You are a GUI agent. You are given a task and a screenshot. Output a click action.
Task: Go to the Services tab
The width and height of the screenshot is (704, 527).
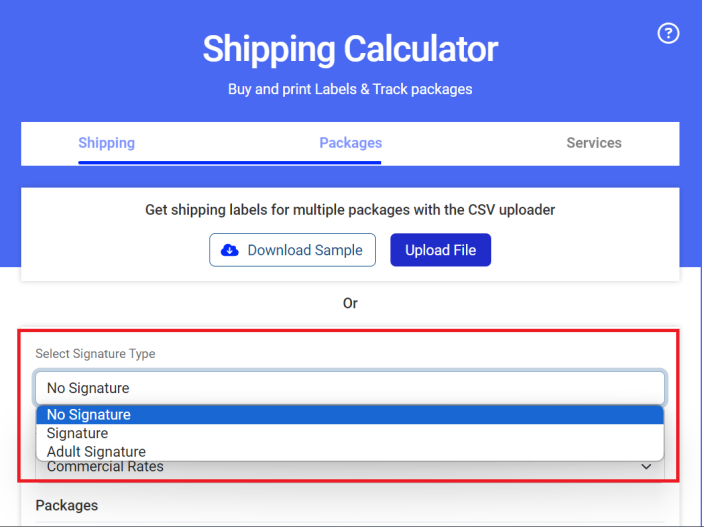[594, 143]
